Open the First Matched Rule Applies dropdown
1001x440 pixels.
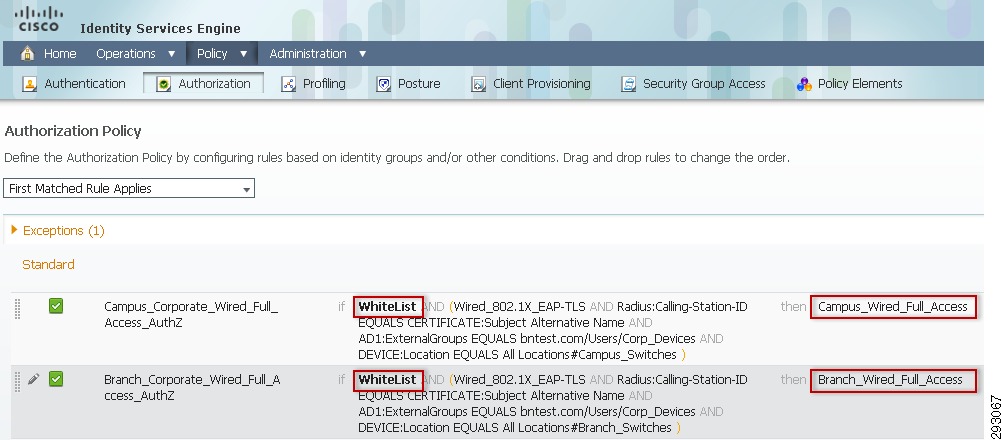click(x=128, y=188)
